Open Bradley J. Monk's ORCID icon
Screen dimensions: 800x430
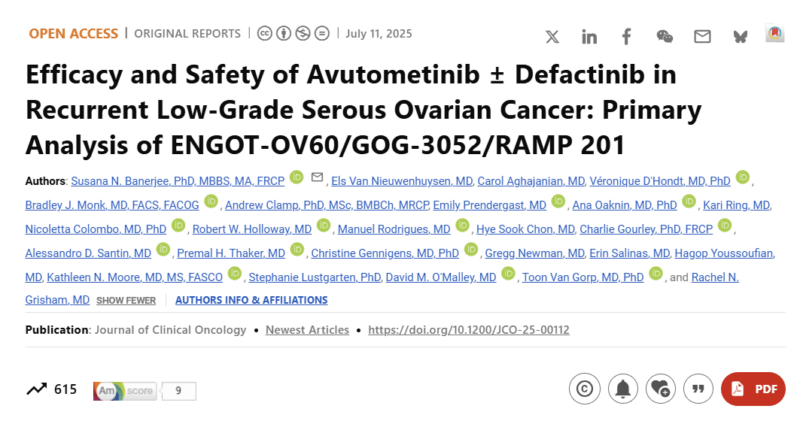point(211,201)
